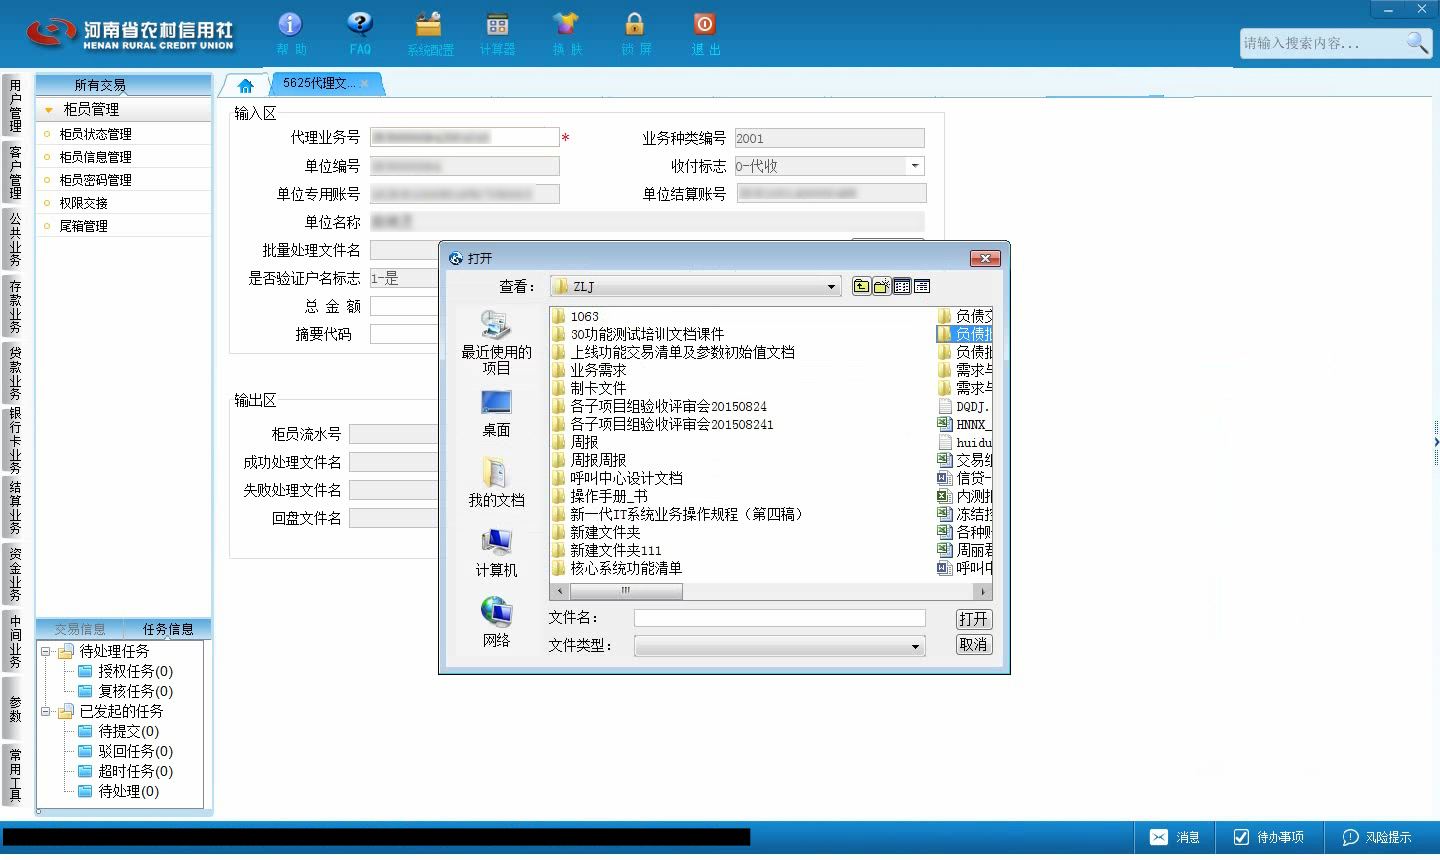This screenshot has height=860, width=1440.
Task: Click the 换肤 skin change icon
Action: tap(566, 33)
